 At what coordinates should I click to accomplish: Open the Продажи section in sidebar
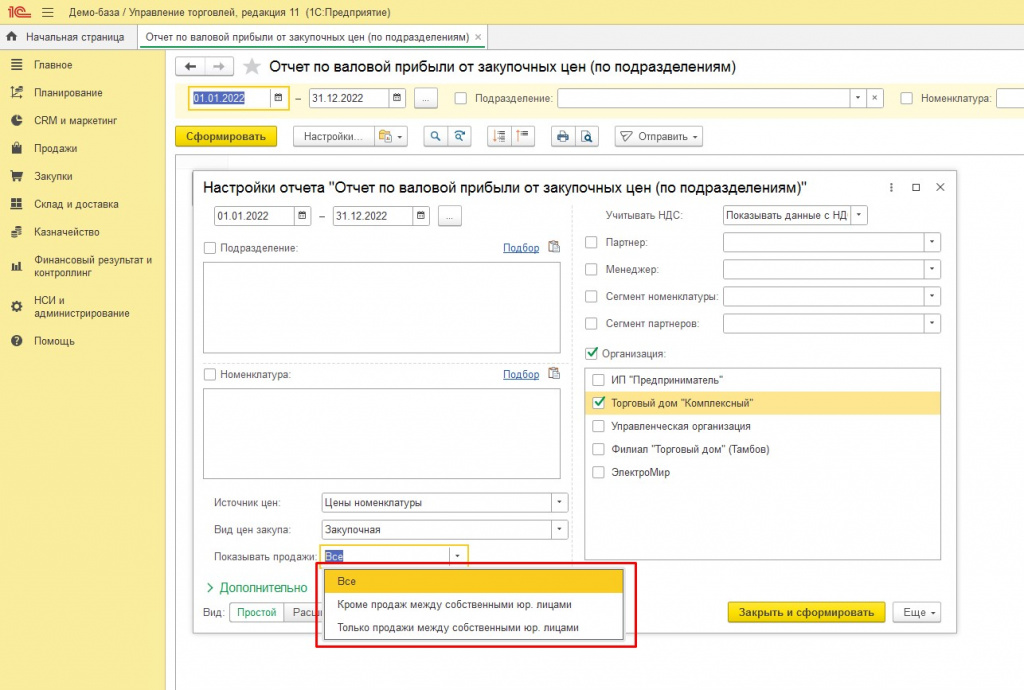click(x=55, y=148)
